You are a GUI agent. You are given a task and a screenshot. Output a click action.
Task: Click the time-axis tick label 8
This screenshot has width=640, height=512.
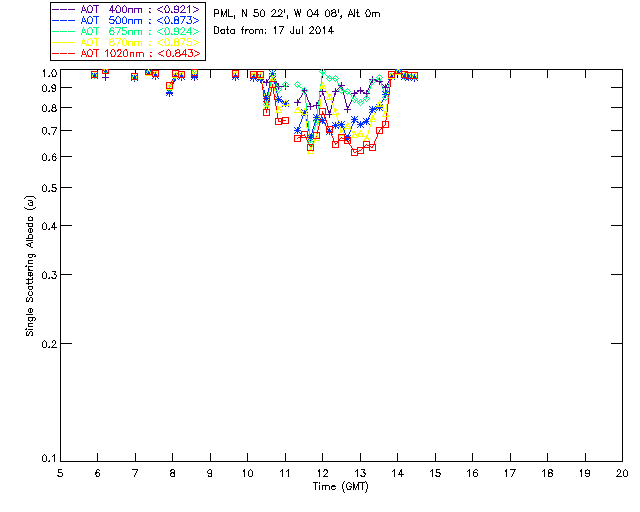click(x=173, y=473)
